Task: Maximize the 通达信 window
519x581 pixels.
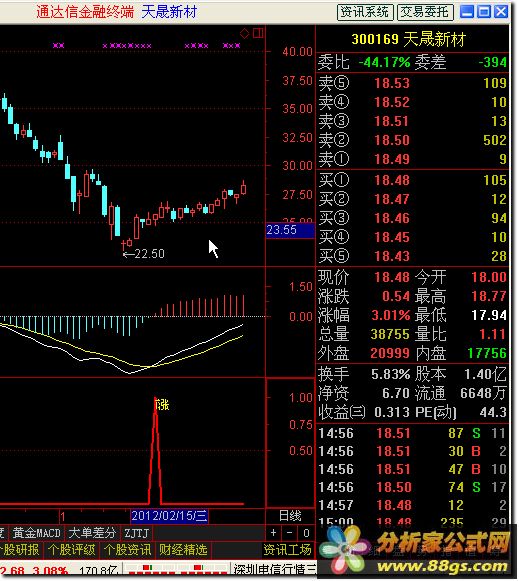Action: pyautogui.click(x=484, y=12)
